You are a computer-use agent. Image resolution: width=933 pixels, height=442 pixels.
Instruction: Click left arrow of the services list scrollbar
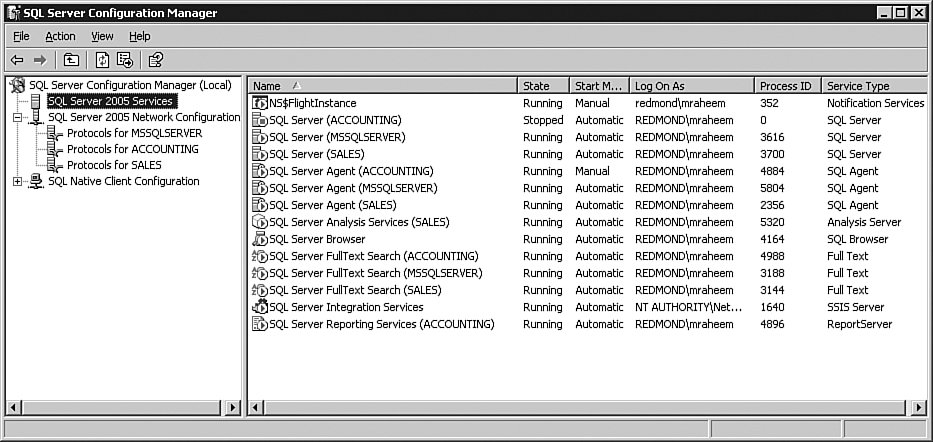[256, 407]
